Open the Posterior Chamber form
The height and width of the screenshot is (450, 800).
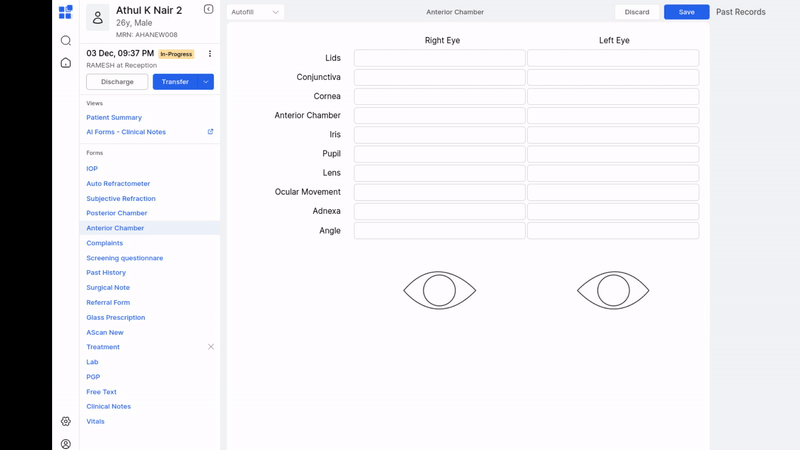coord(116,213)
